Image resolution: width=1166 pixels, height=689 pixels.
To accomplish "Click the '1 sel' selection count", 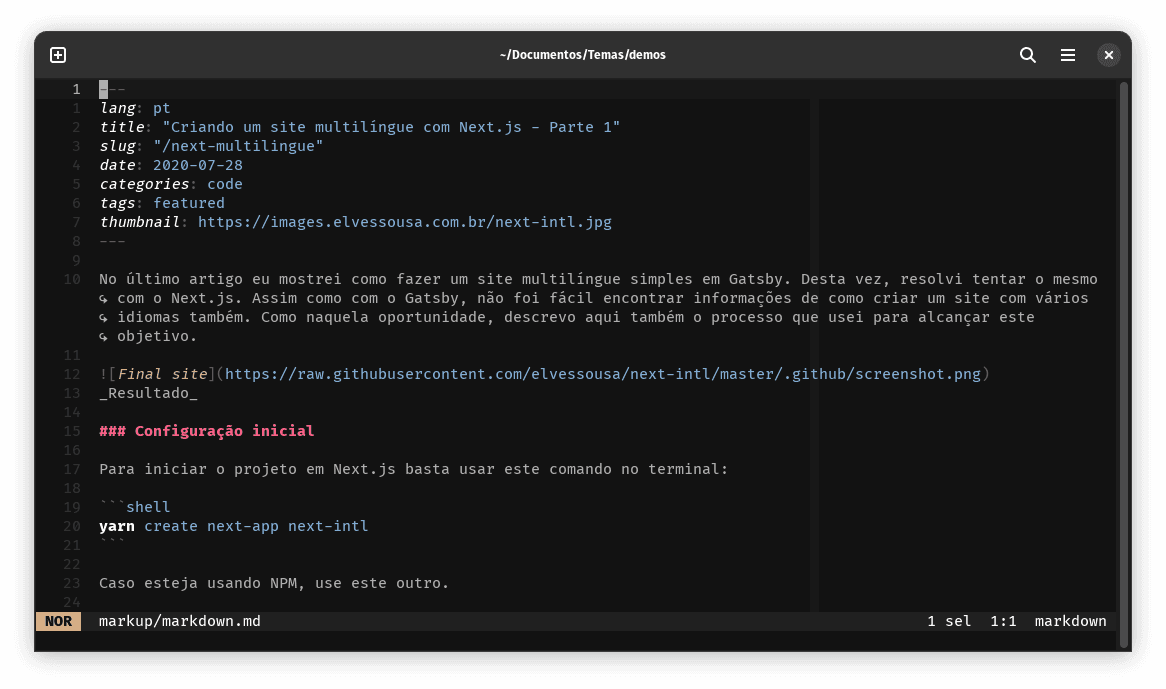I will coord(949,621).
